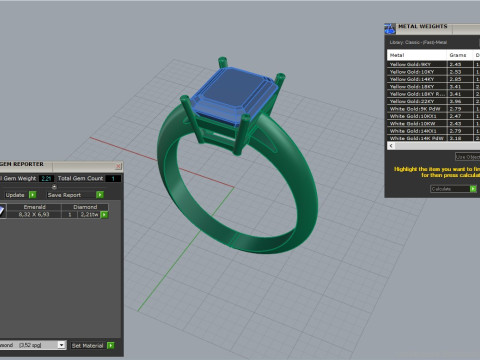Select the Yellow Gold 14KY row
480x360 pixels.
click(433, 79)
